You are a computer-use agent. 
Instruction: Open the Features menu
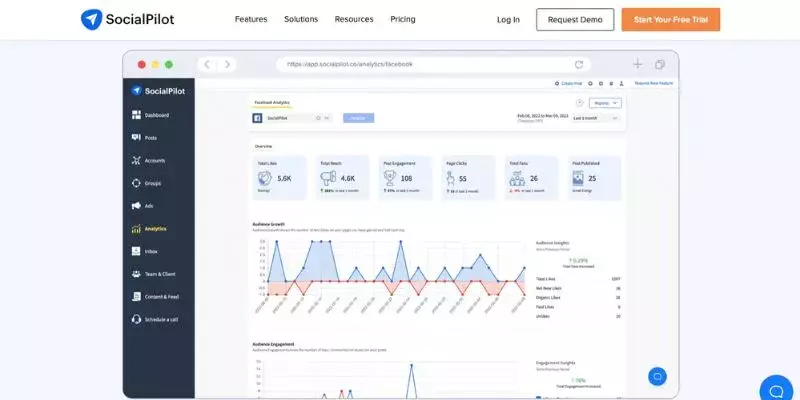point(251,19)
